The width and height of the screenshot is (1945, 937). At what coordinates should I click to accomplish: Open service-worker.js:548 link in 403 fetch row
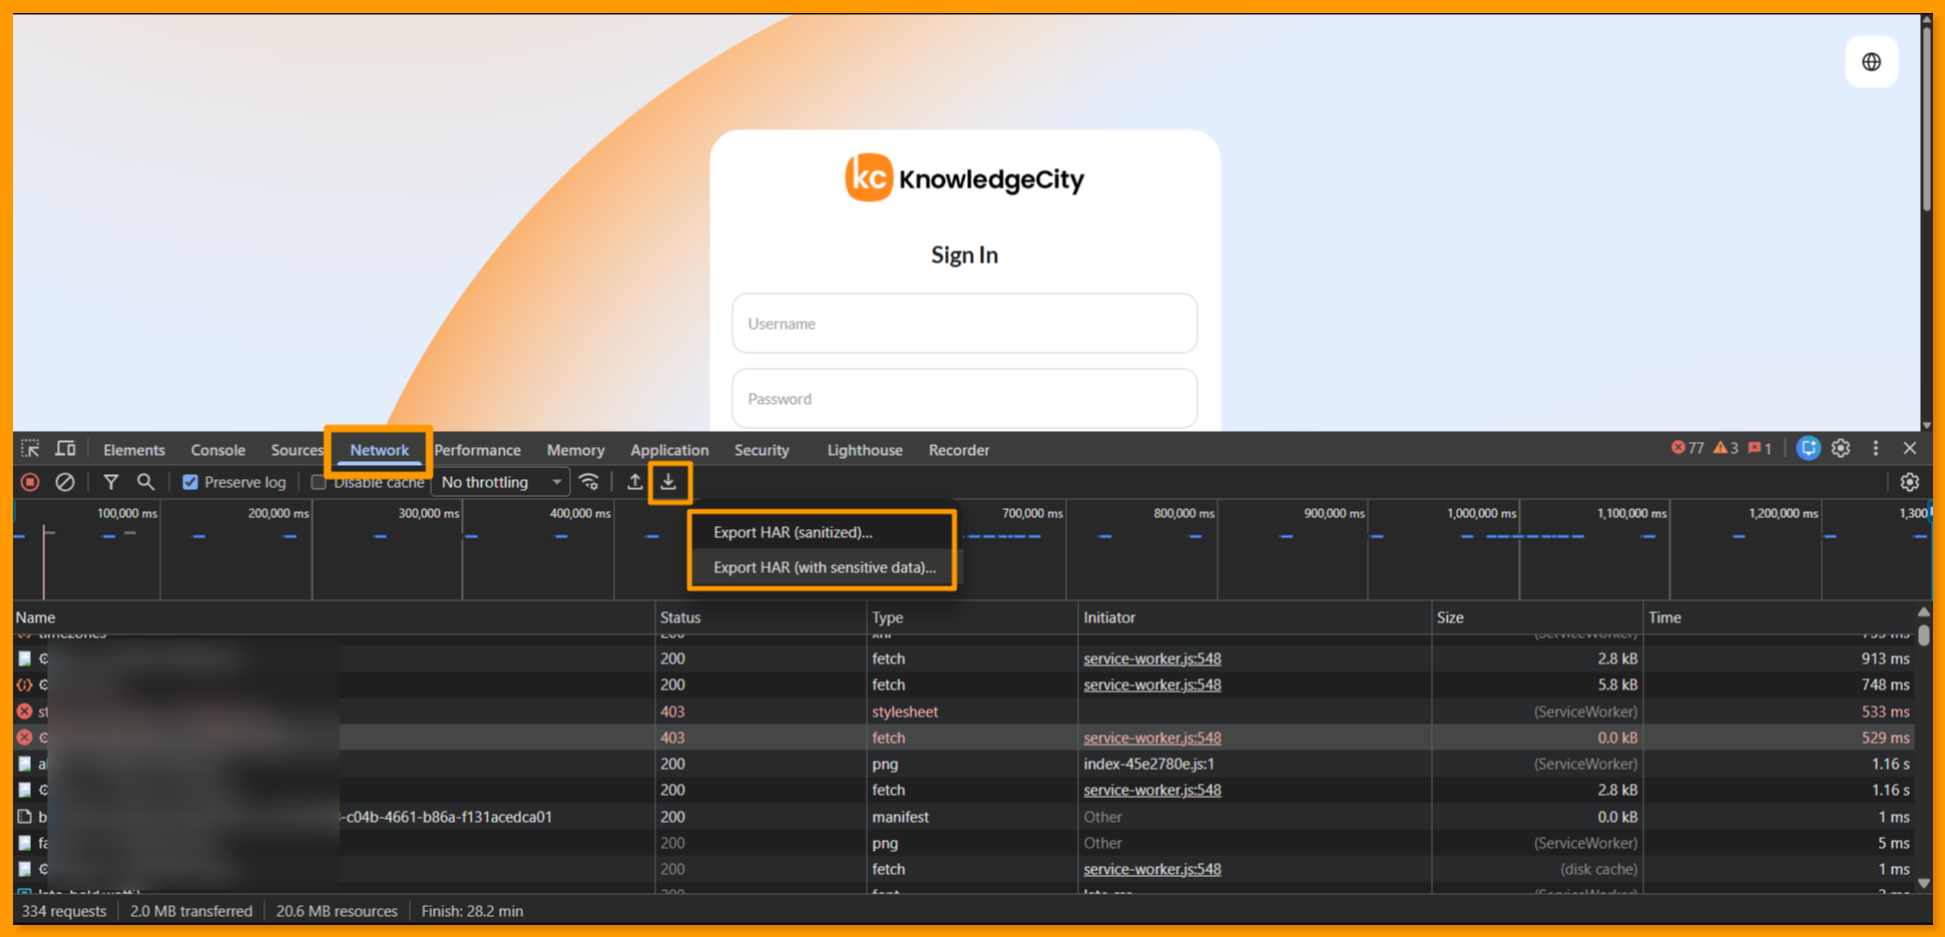point(1152,737)
